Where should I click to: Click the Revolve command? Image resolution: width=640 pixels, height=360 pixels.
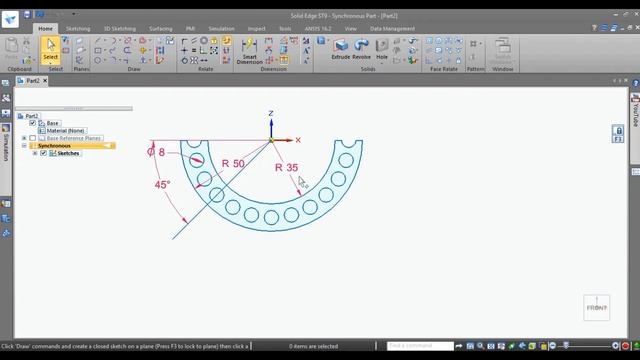click(x=361, y=49)
